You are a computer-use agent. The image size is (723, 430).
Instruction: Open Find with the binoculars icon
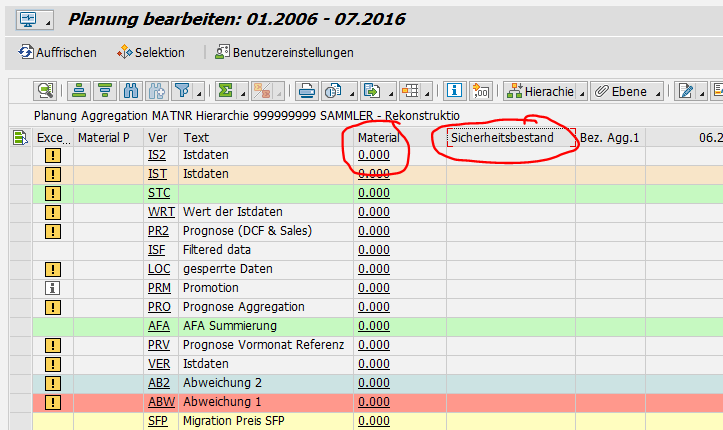tap(131, 91)
